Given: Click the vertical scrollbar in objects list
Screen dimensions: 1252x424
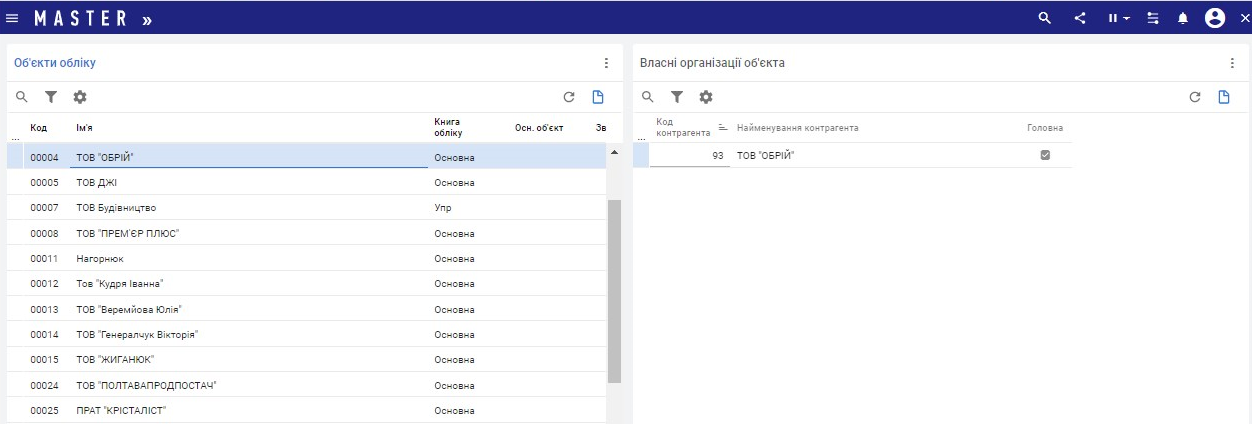Looking at the screenshot, I should tap(614, 290).
